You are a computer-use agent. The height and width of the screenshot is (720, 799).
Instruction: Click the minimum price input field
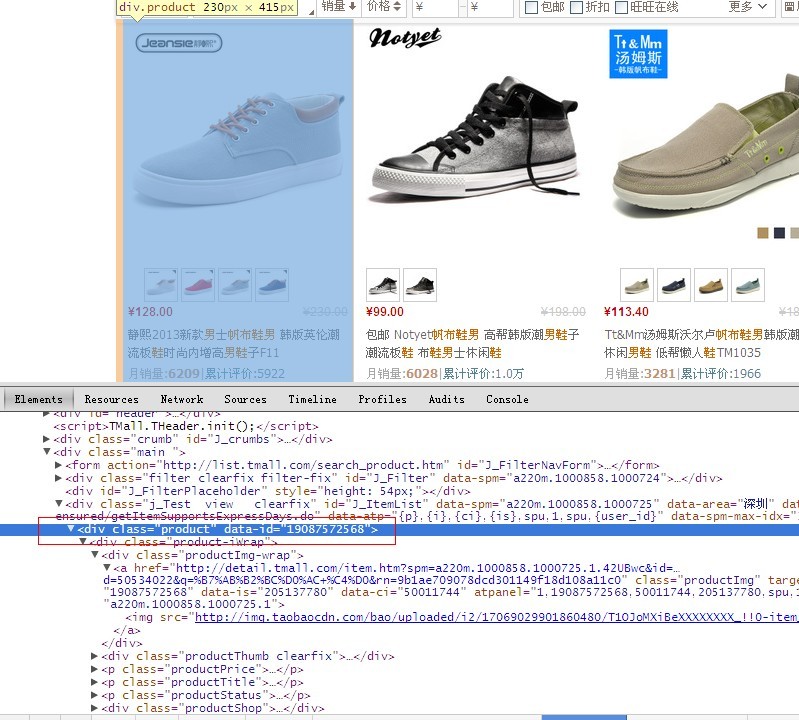436,7
